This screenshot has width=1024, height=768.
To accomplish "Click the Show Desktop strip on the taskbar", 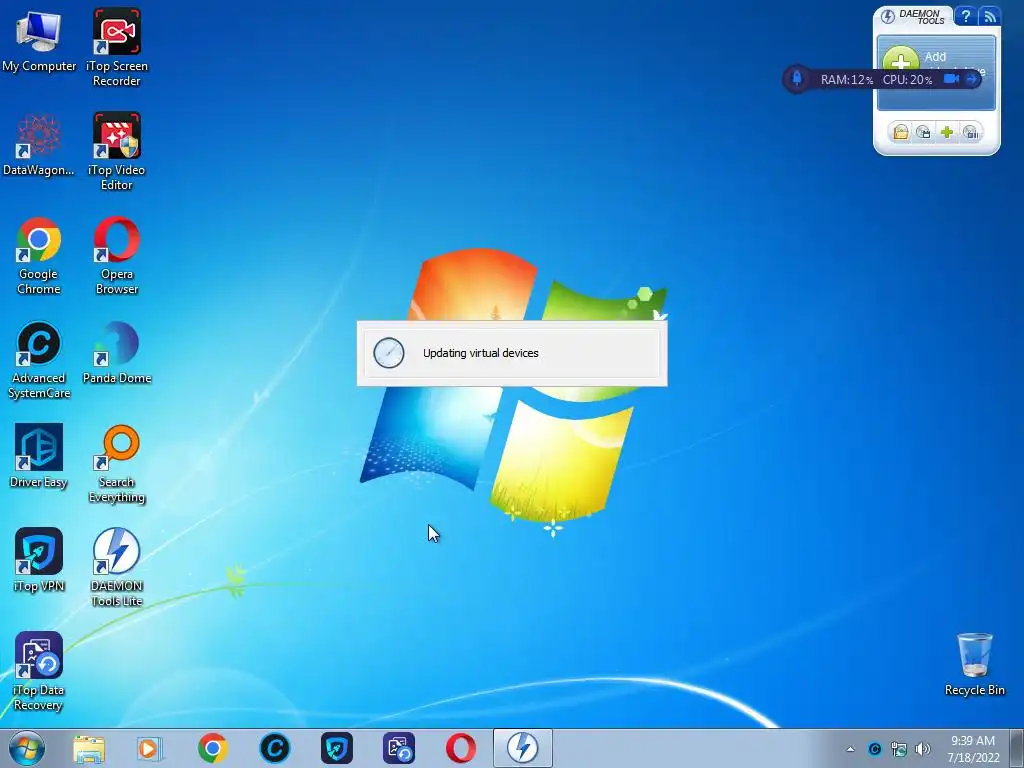I will (1017, 748).
